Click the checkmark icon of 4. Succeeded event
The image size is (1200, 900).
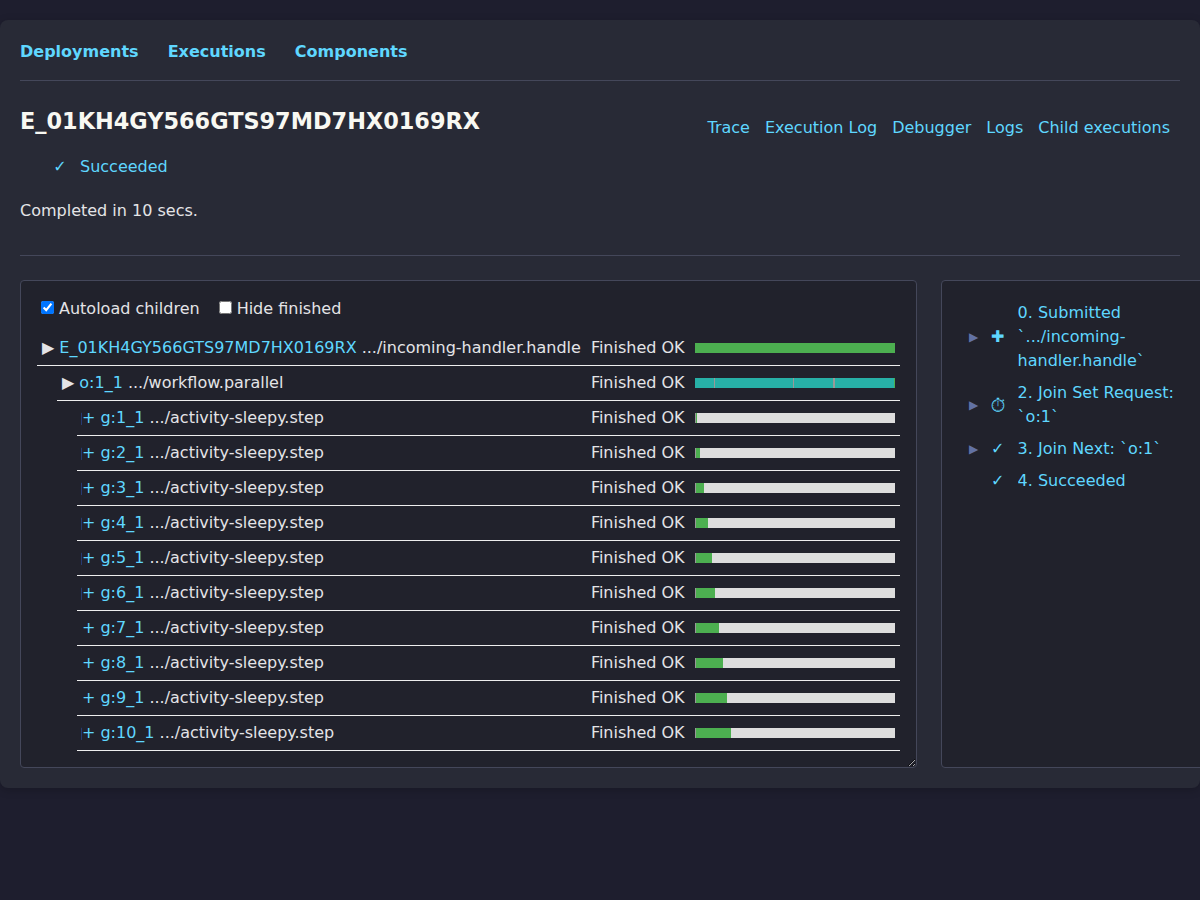[997, 481]
